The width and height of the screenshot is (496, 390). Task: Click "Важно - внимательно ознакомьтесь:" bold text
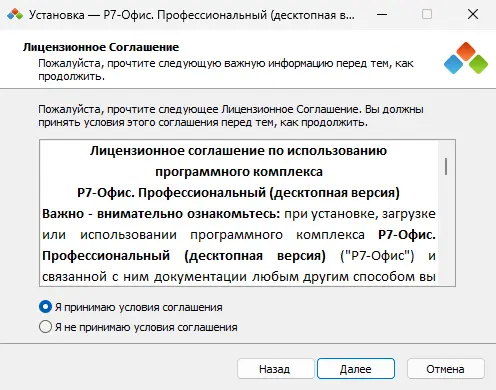161,214
